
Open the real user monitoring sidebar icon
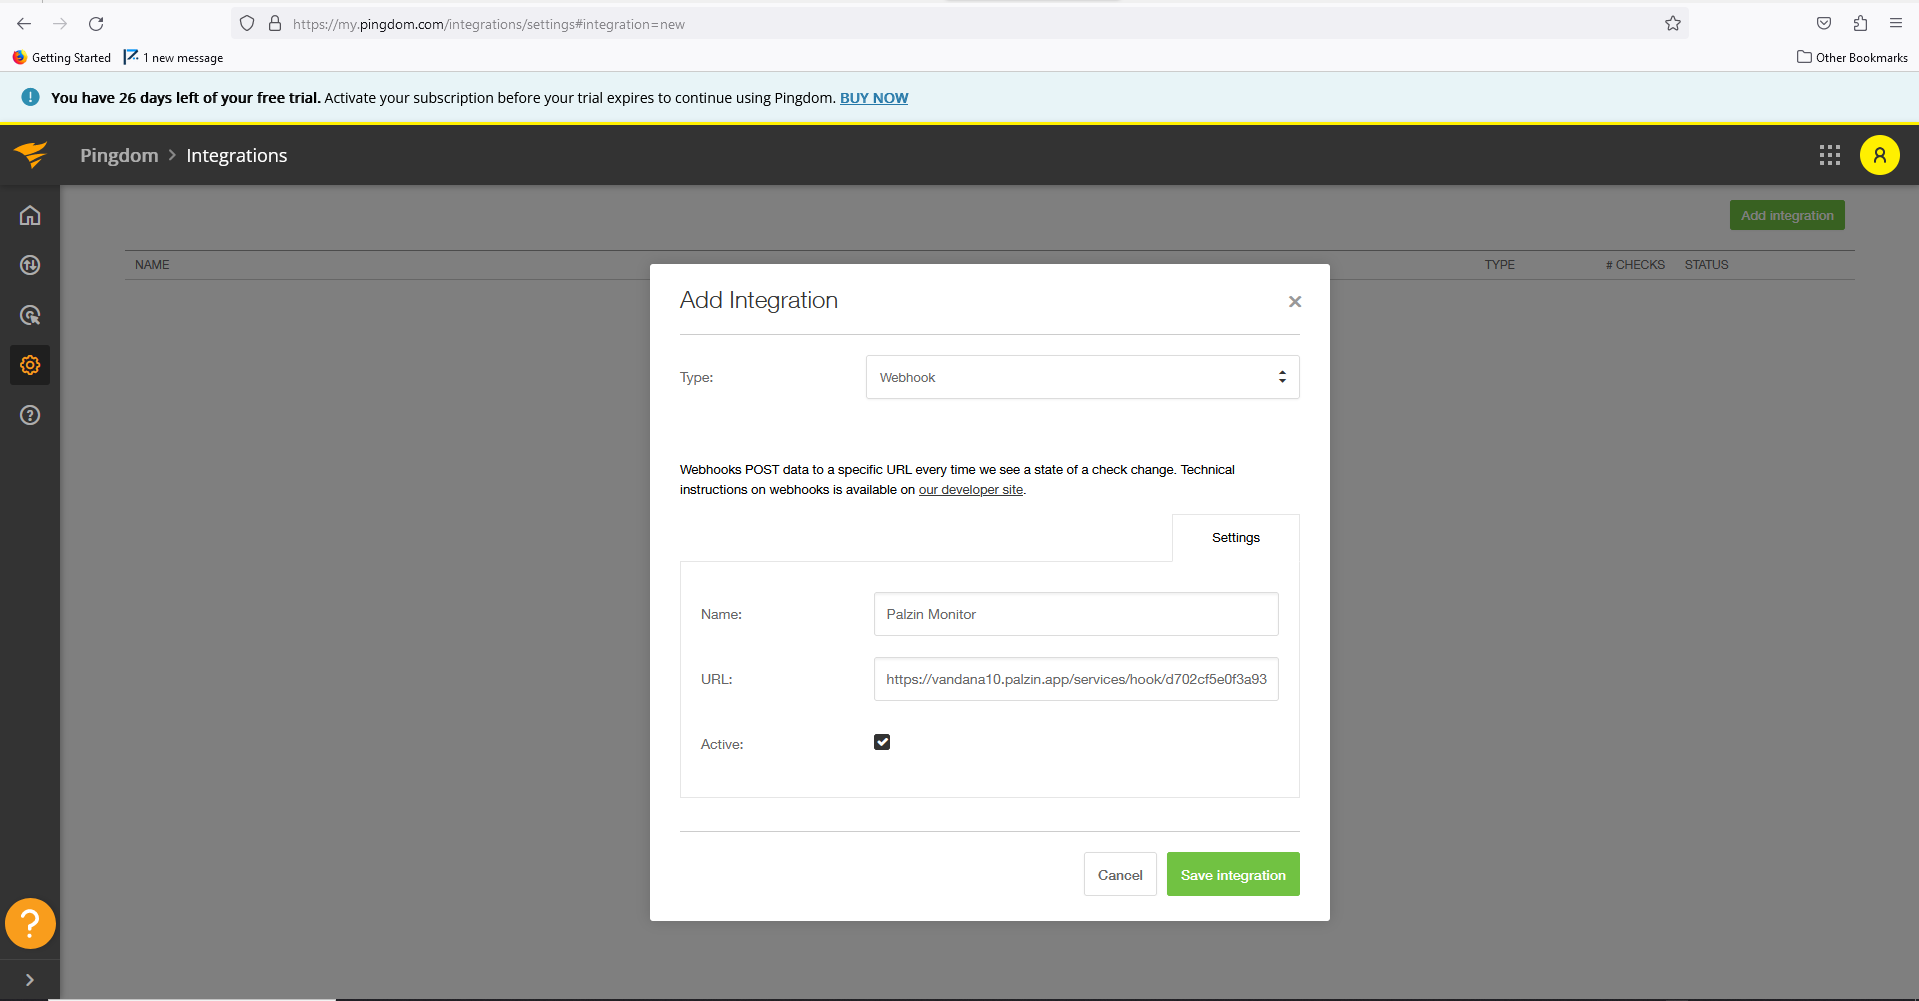pyautogui.click(x=30, y=315)
